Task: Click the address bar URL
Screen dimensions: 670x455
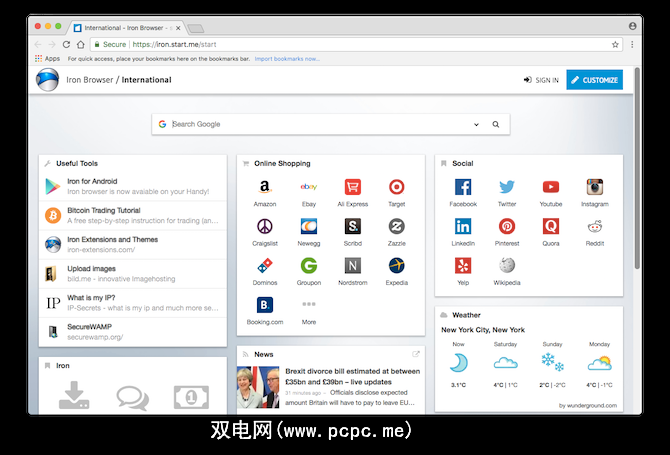Action: coord(174,44)
